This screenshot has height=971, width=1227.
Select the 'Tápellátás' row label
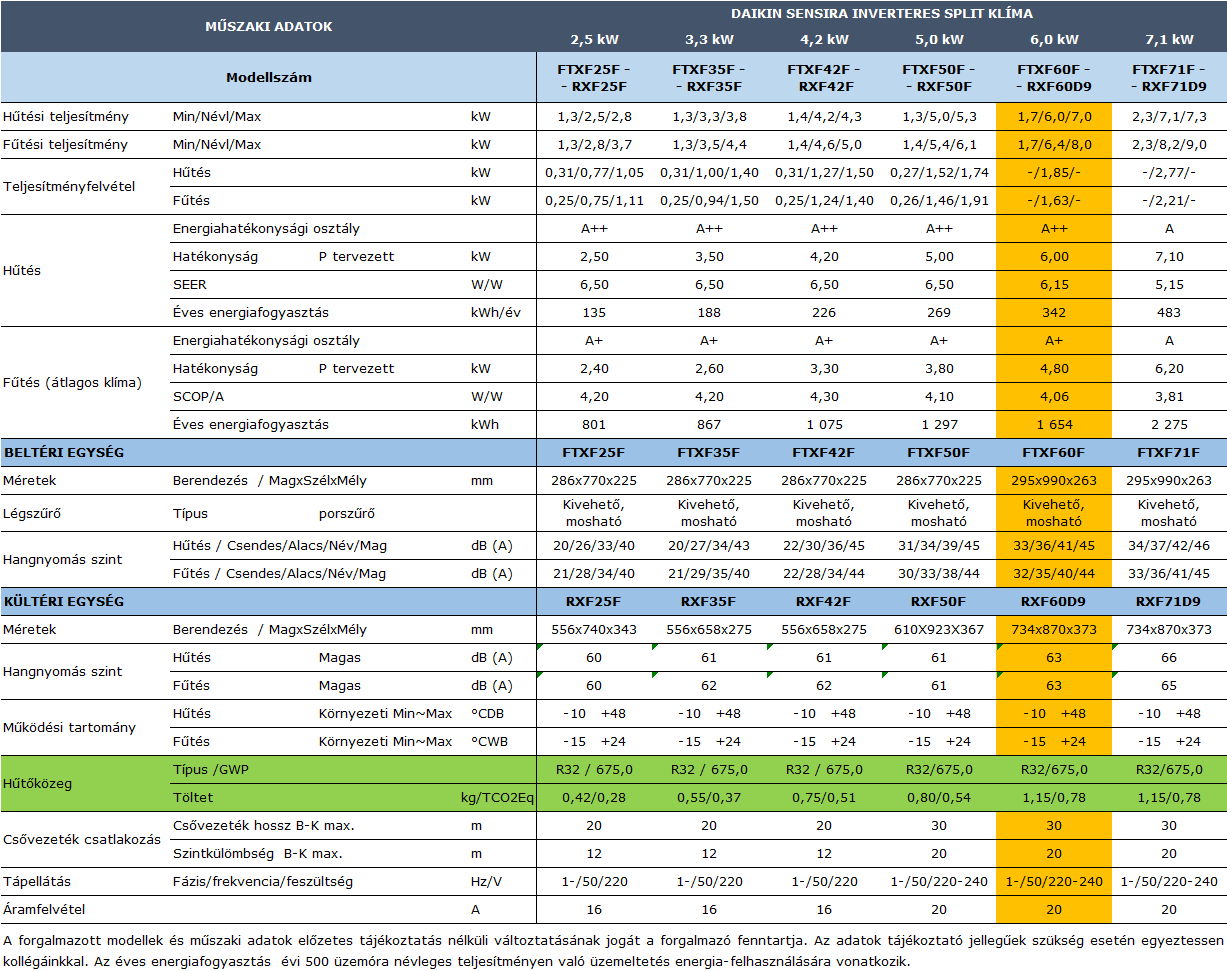pyautogui.click(x=37, y=881)
